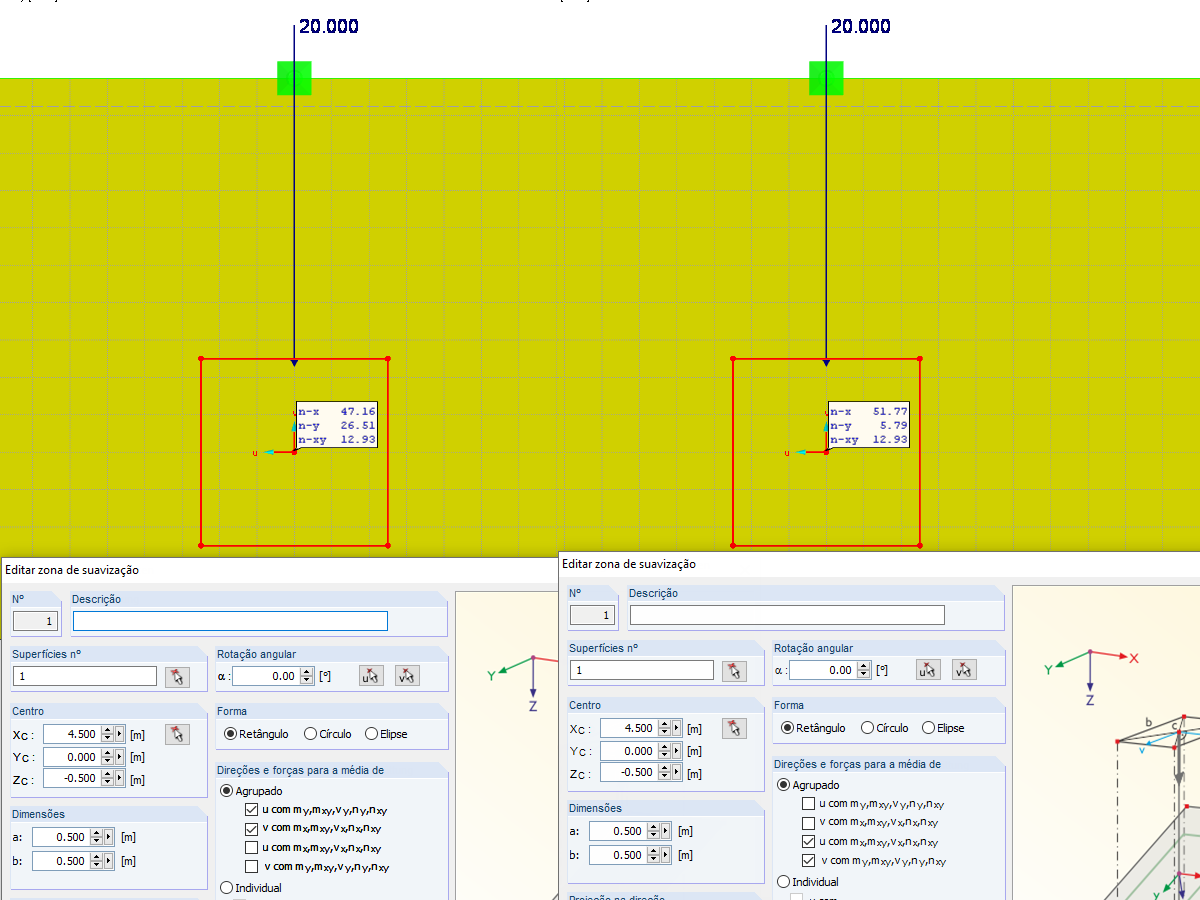Select Círculo shape in right dialog
This screenshot has width=1200, height=900.
point(887,728)
